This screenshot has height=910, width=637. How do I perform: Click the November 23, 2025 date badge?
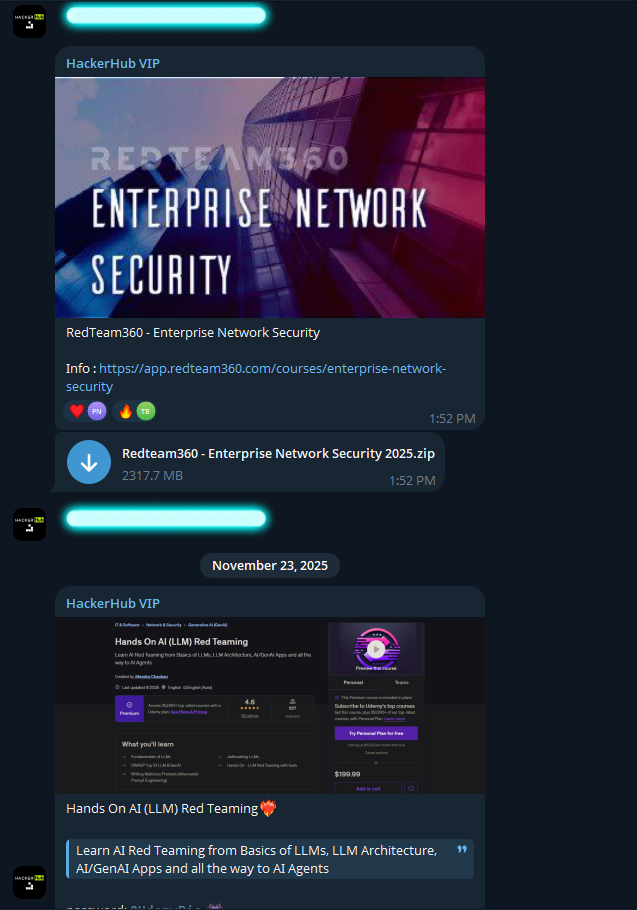[x=270, y=565]
